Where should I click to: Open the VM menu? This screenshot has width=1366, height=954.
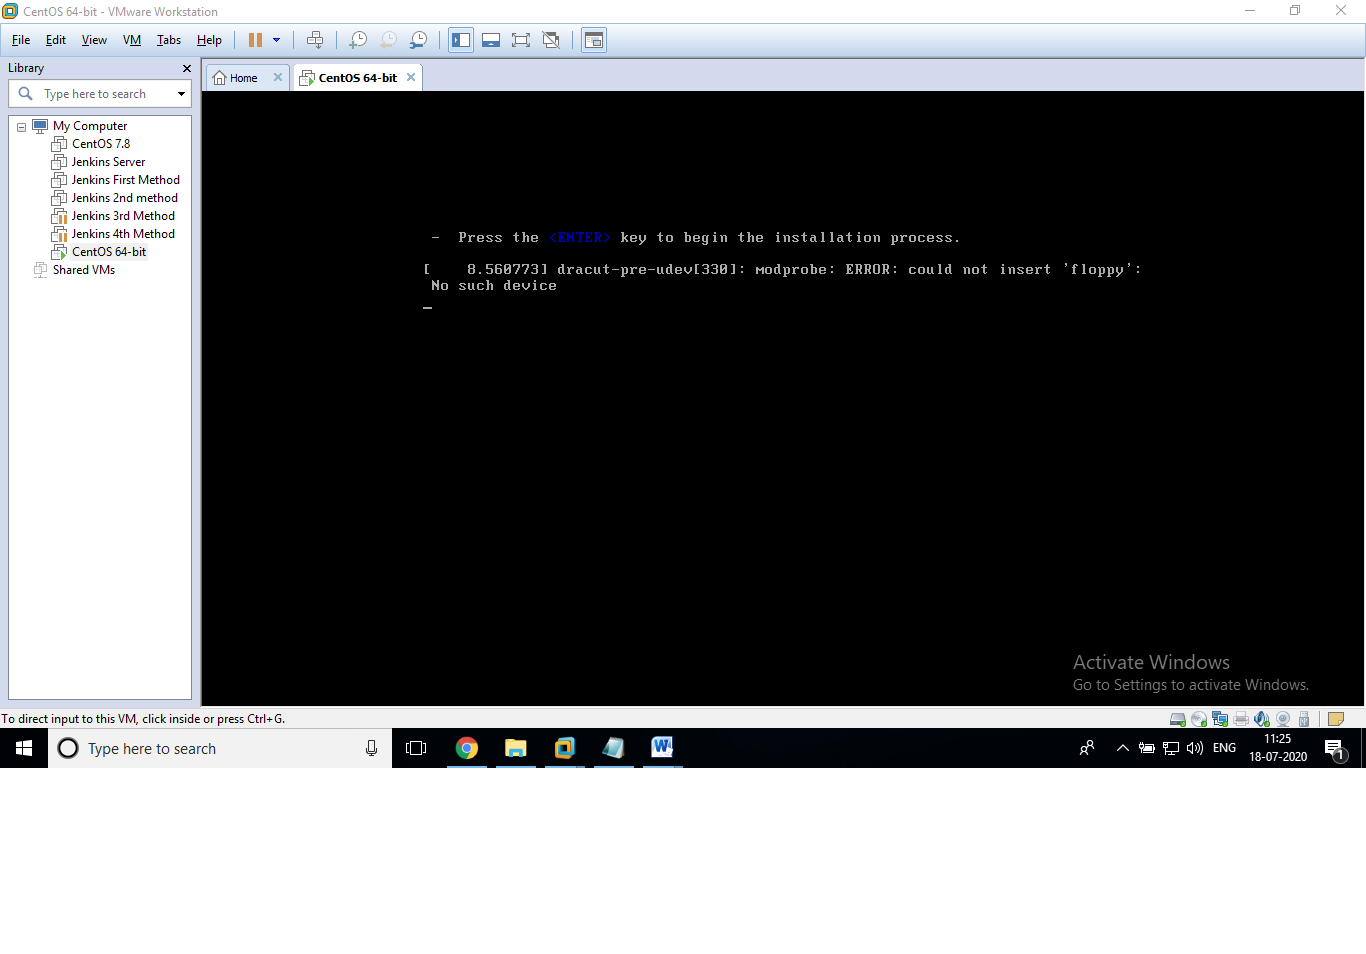(131, 40)
